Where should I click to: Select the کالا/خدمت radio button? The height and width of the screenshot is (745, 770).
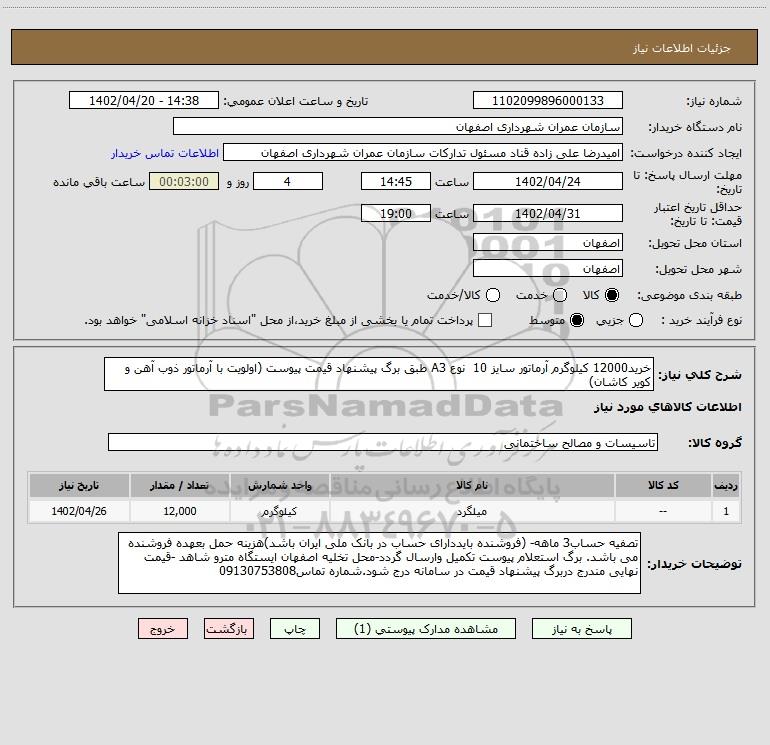[x=493, y=295]
